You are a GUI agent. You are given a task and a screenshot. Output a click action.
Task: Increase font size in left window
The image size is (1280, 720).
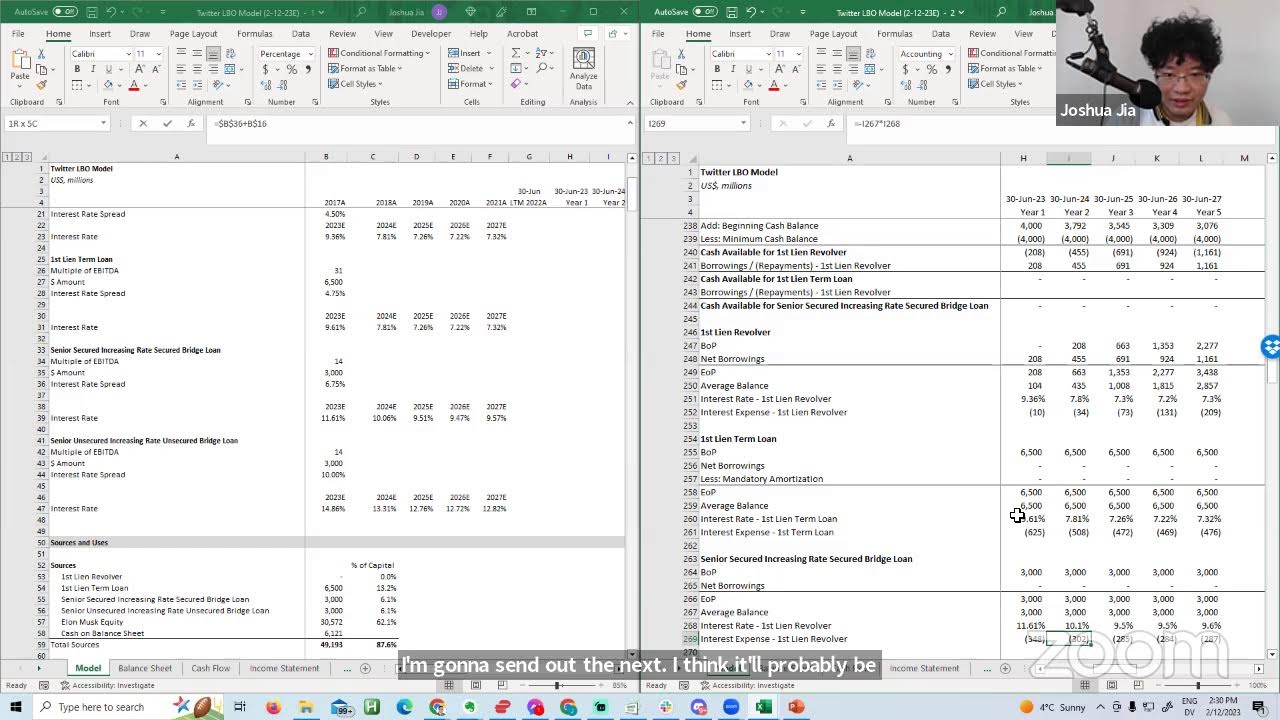(x=140, y=69)
